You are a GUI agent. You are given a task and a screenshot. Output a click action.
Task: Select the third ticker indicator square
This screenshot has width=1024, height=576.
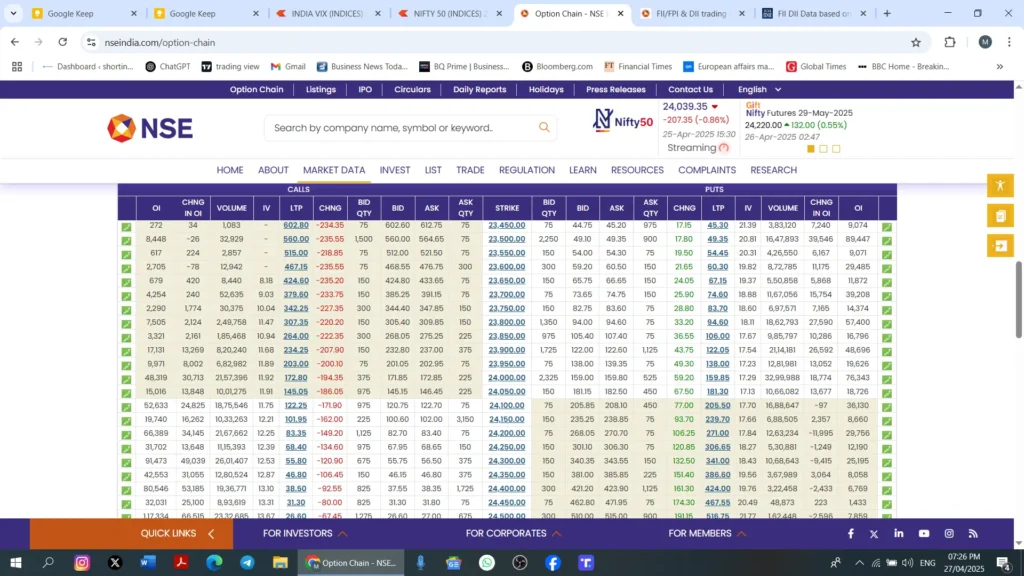coord(836,149)
